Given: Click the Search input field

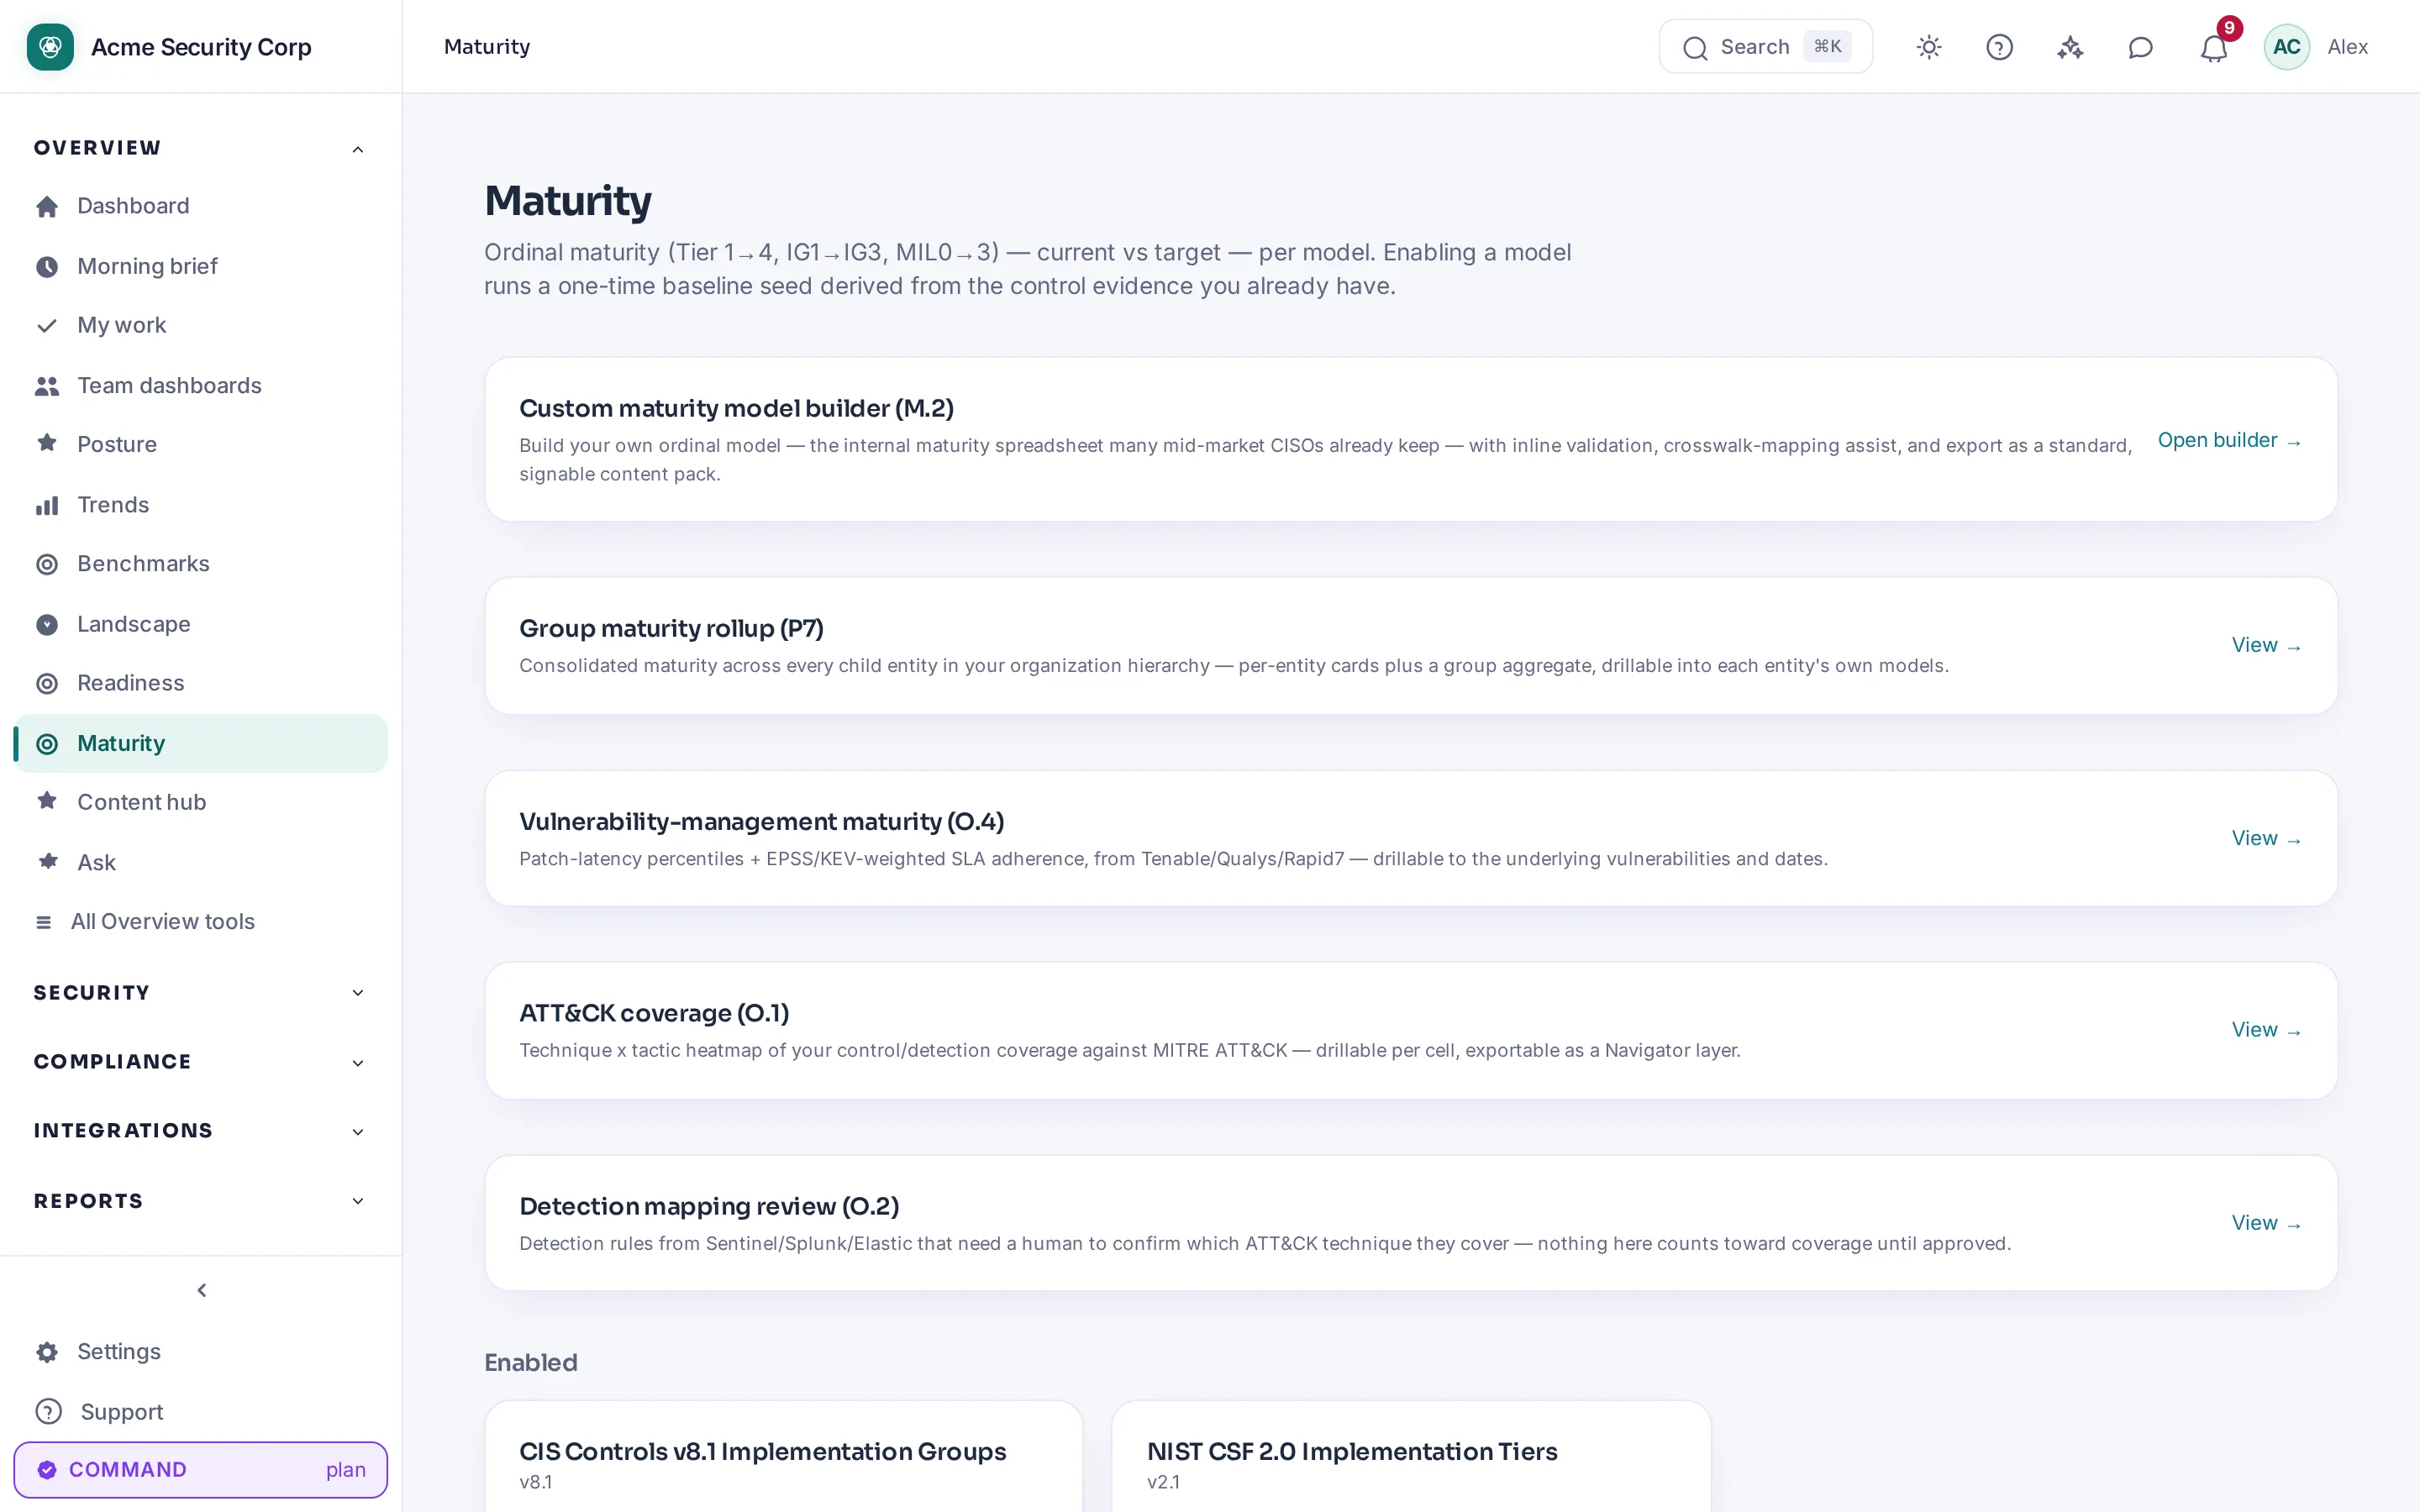Looking at the screenshot, I should coord(1765,47).
